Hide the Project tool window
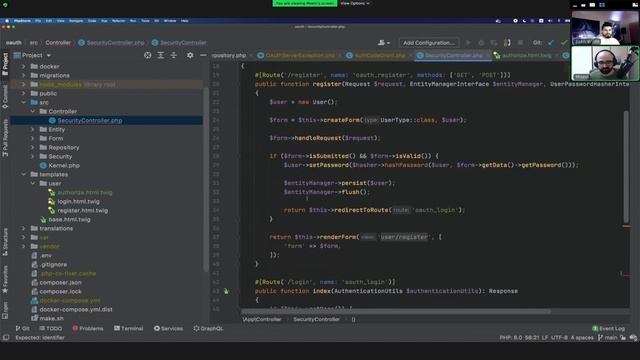 pyautogui.click(x=203, y=55)
